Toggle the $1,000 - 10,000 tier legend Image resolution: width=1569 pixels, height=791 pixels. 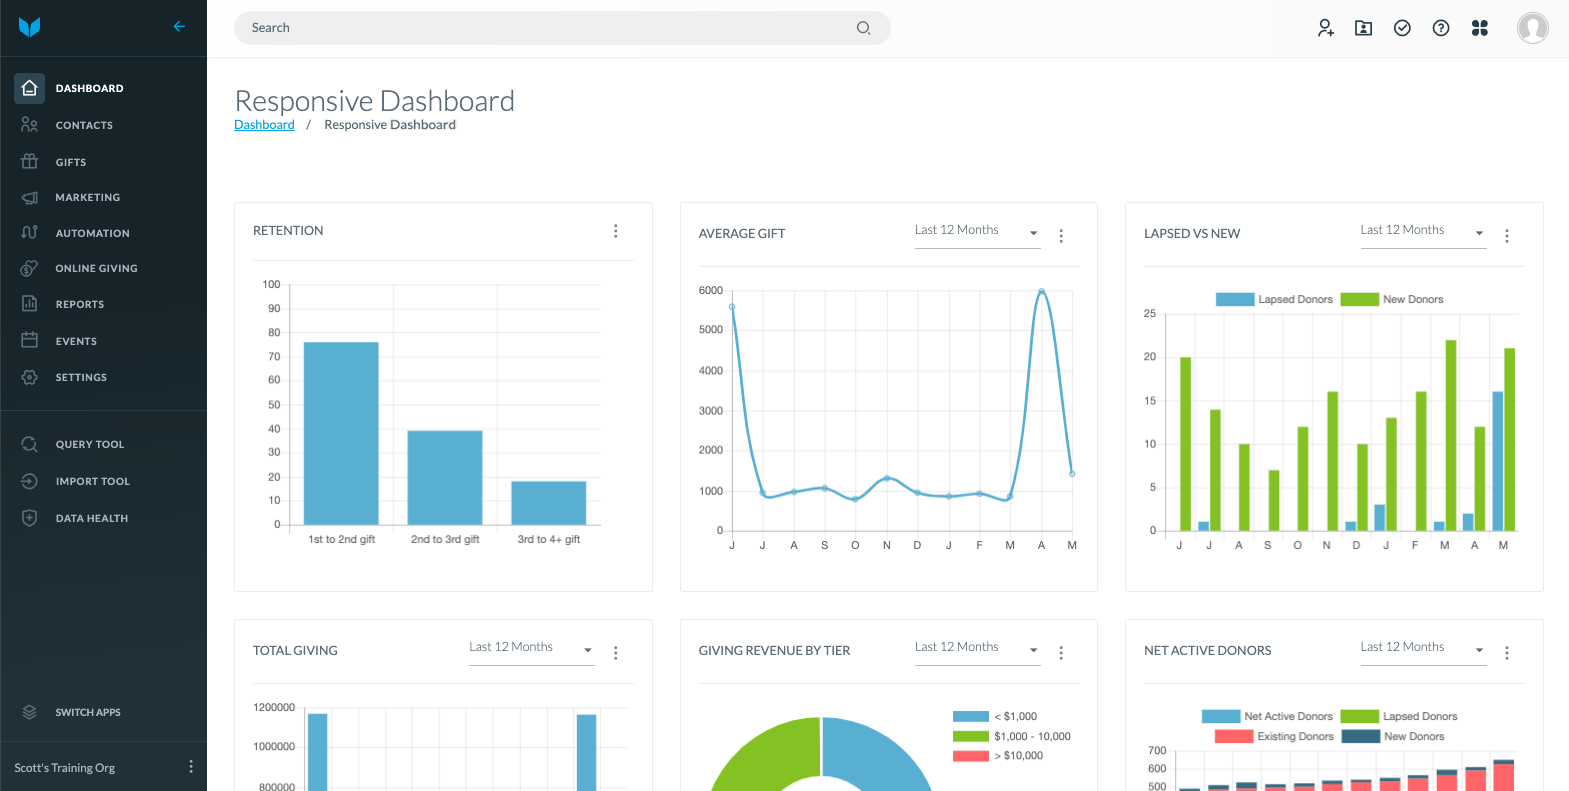(x=1012, y=736)
